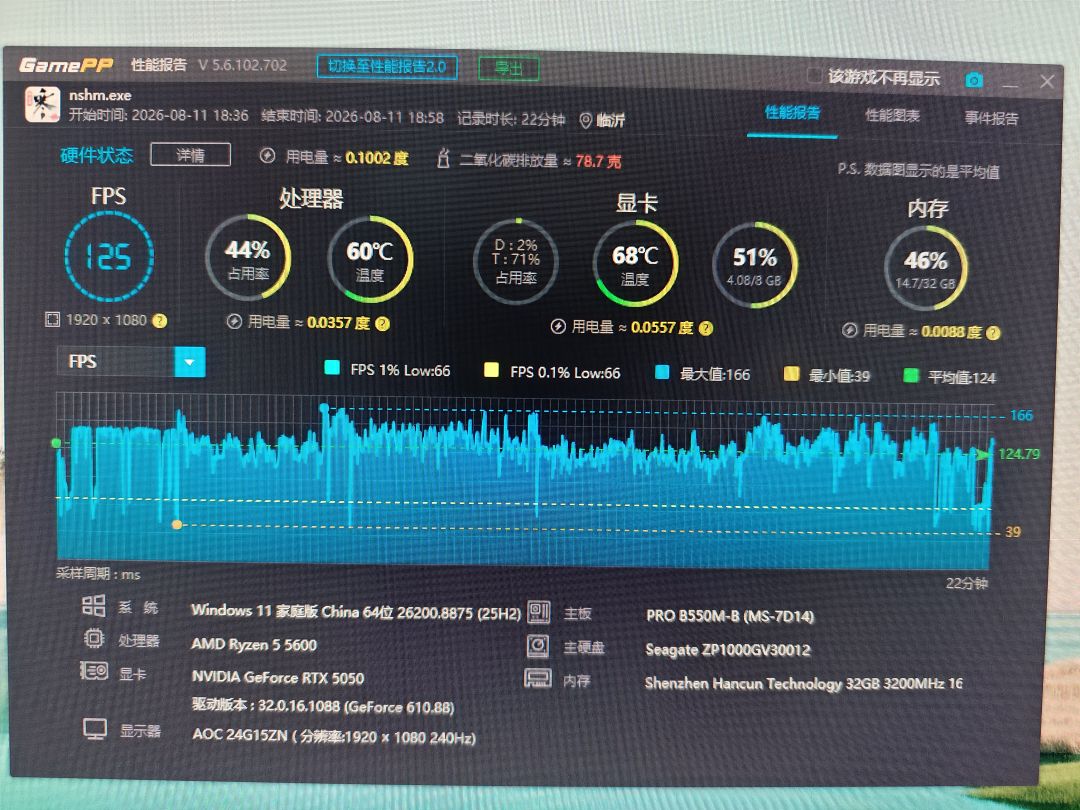Click the 78.7 克 emission value
The width and height of the screenshot is (1080, 810).
click(598, 161)
